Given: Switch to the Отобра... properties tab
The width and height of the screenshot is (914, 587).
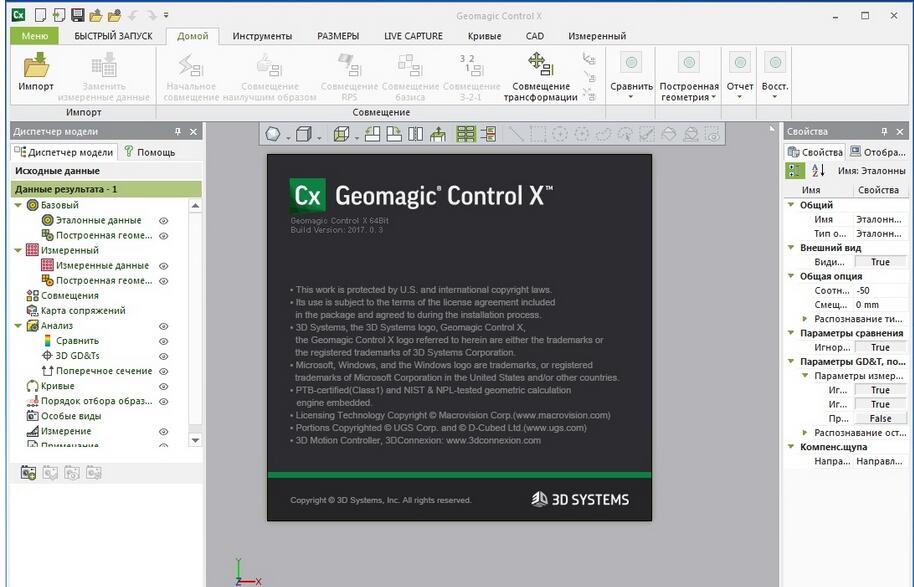Looking at the screenshot, I should coord(877,152).
